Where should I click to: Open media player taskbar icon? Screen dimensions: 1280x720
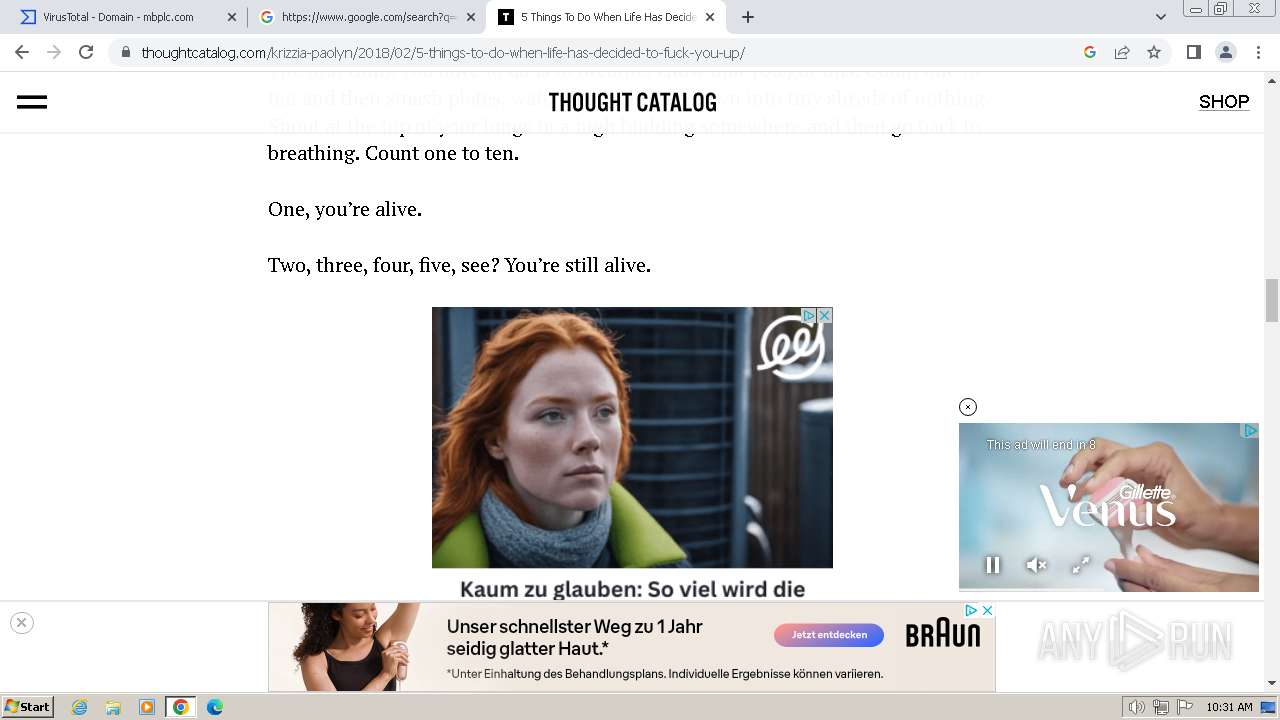click(147, 707)
